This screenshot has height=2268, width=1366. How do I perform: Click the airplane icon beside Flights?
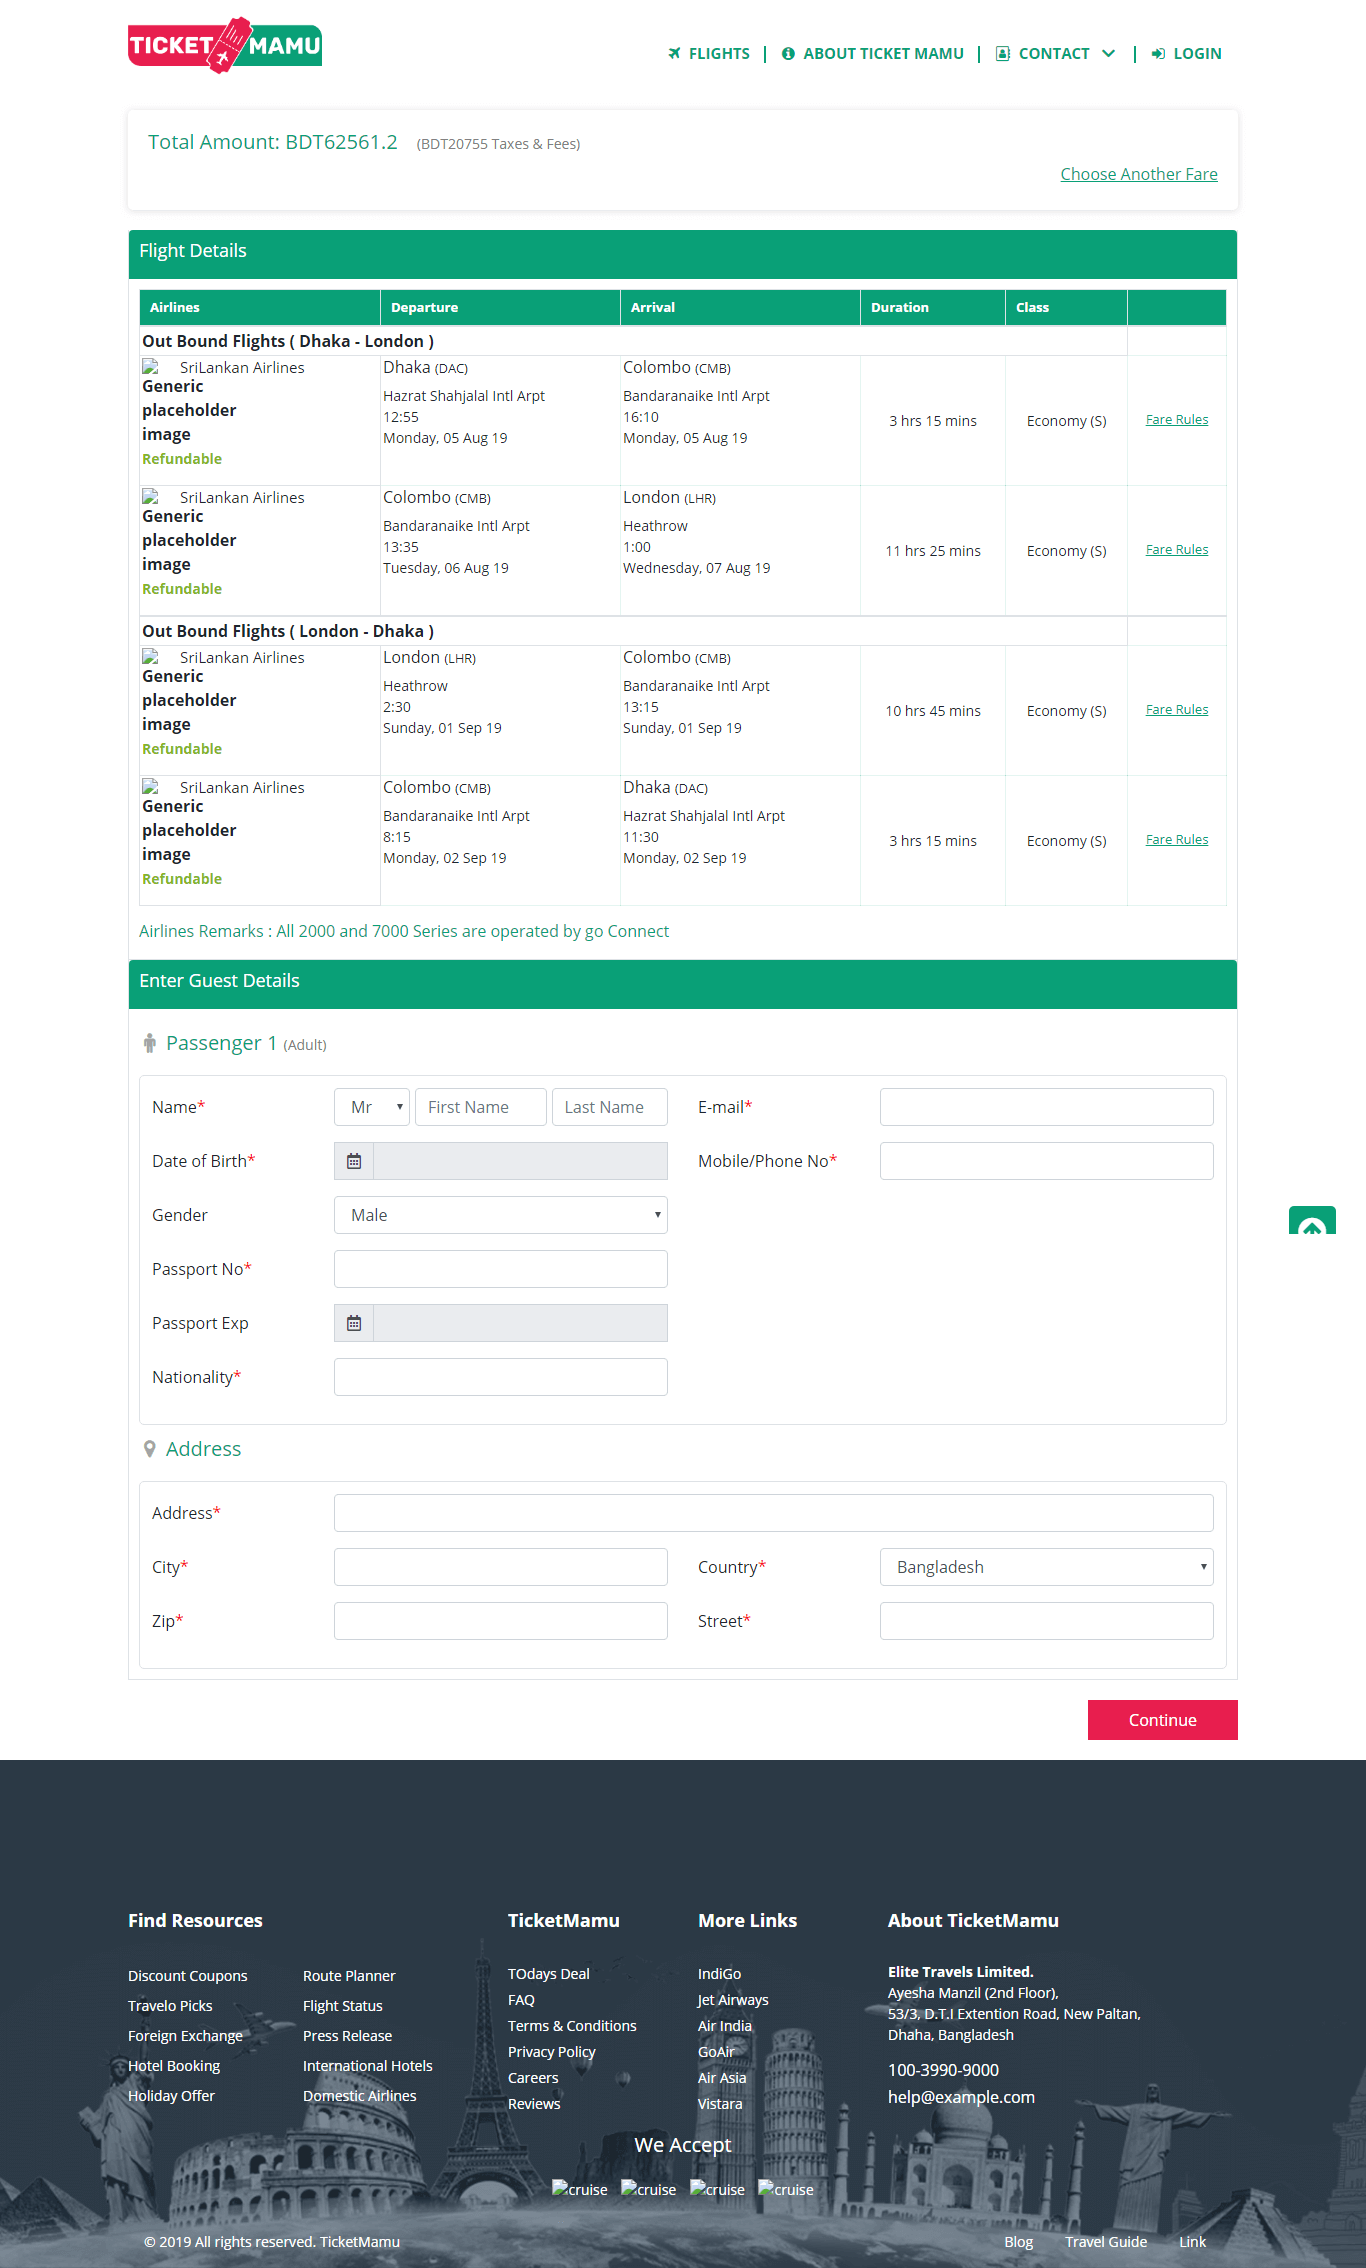pos(674,54)
